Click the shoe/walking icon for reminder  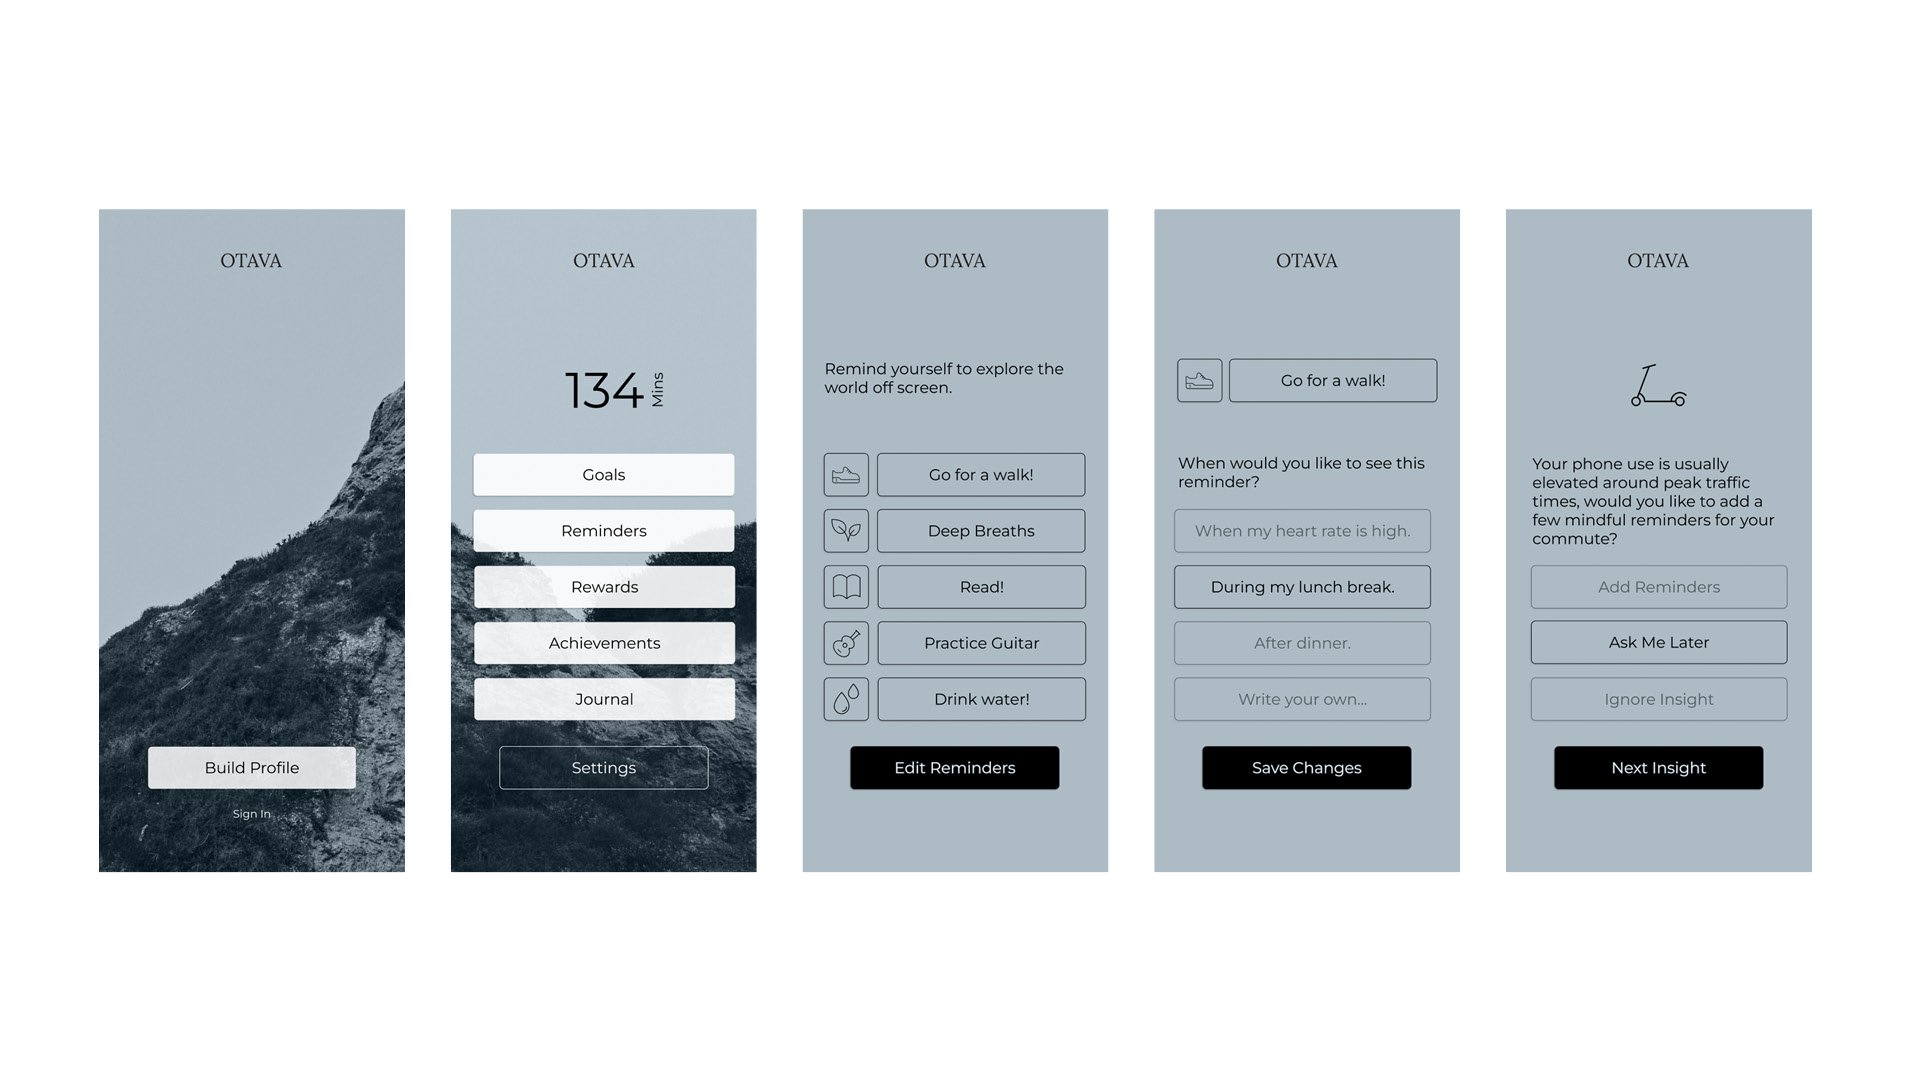tap(844, 473)
